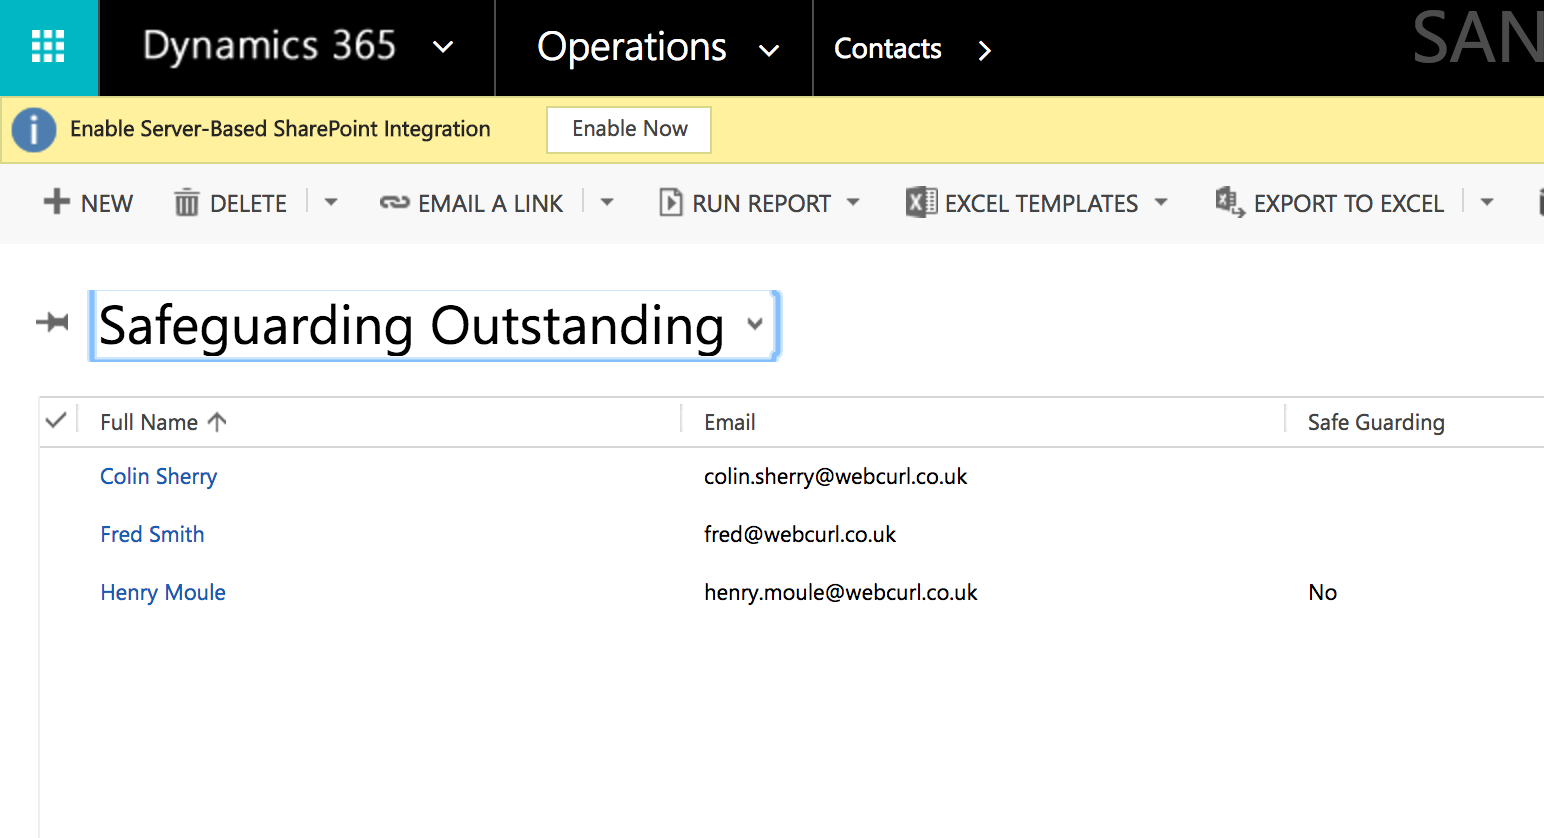Viewport: 1544px width, 838px height.
Task: Select the Colin Sherry row checkbox area
Action: pyautogui.click(x=57, y=477)
